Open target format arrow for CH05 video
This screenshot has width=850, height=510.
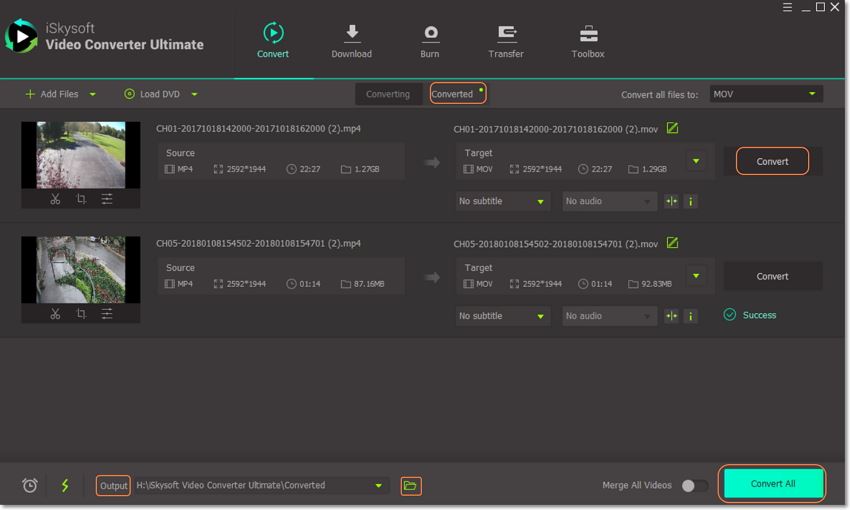(x=696, y=276)
